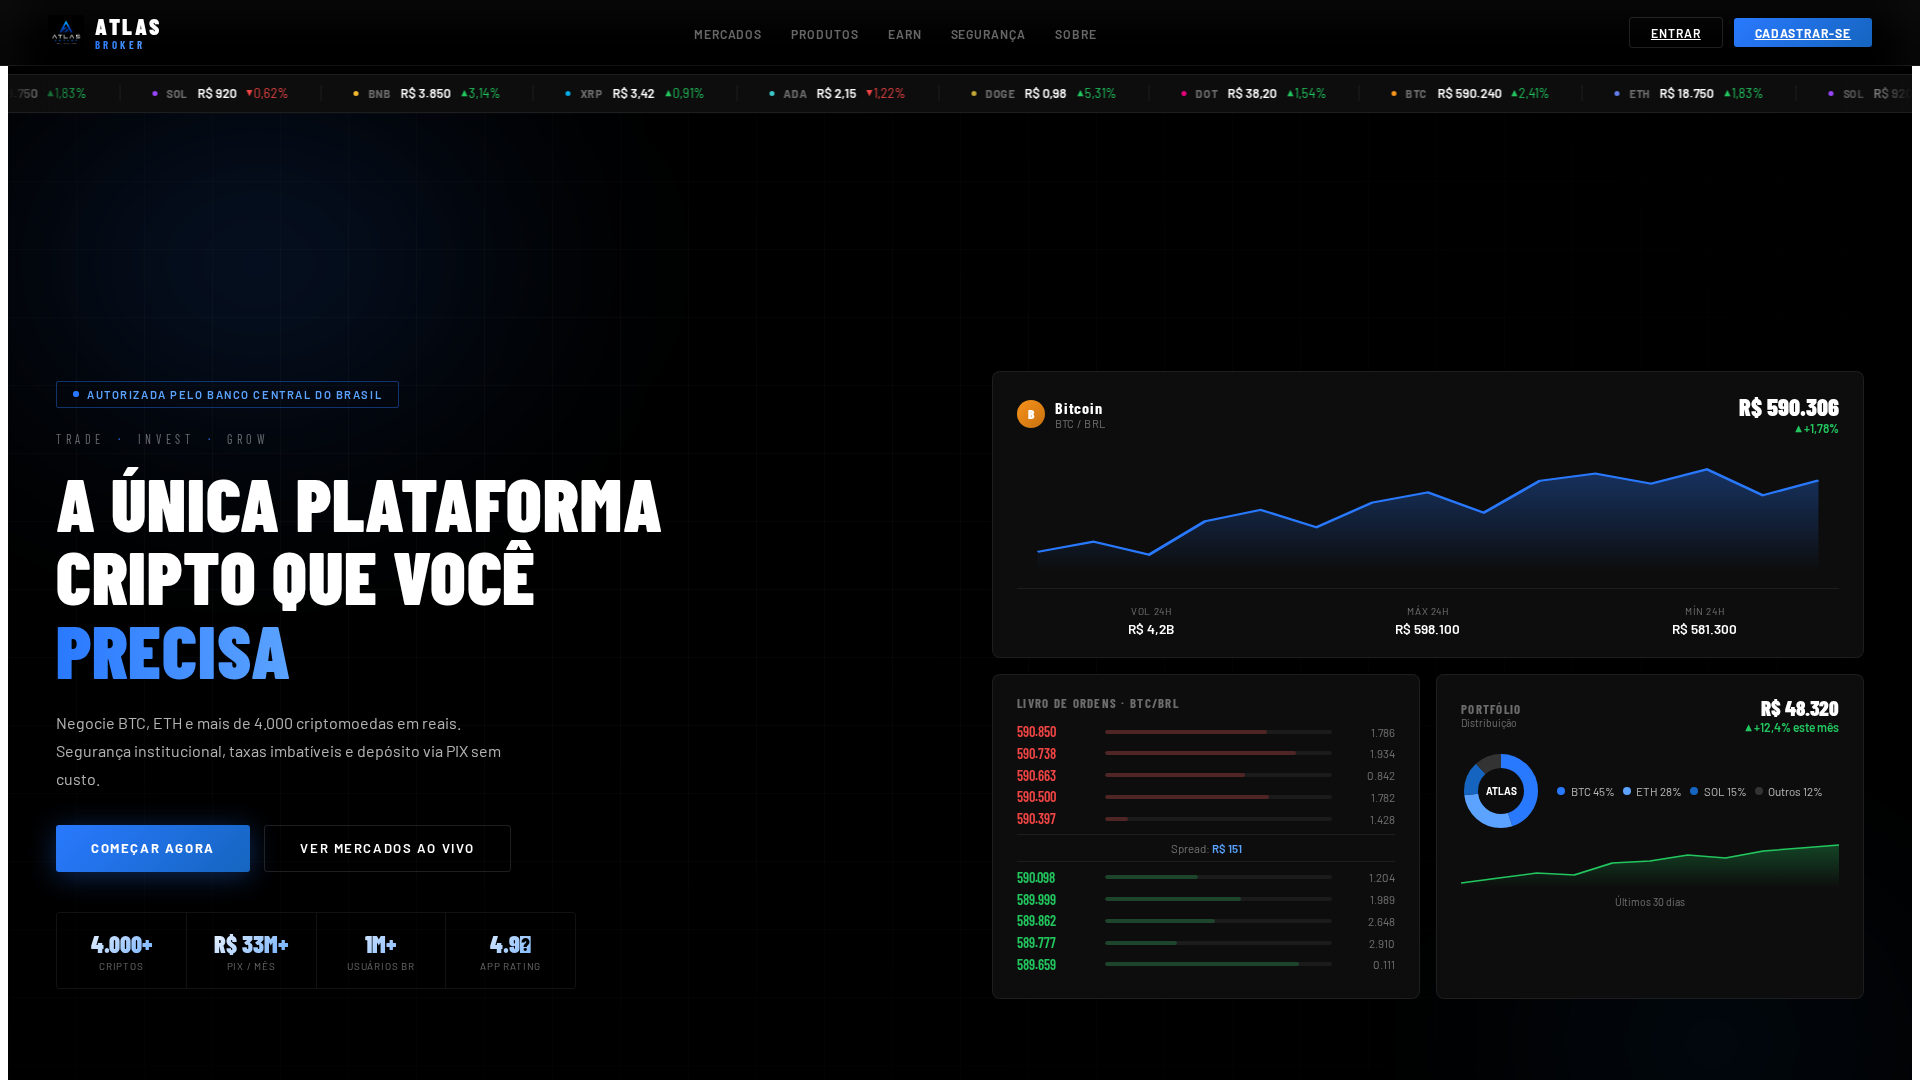1920x1080 pixels.
Task: Click the 590.663 sell order price
Action: pos(1036,776)
